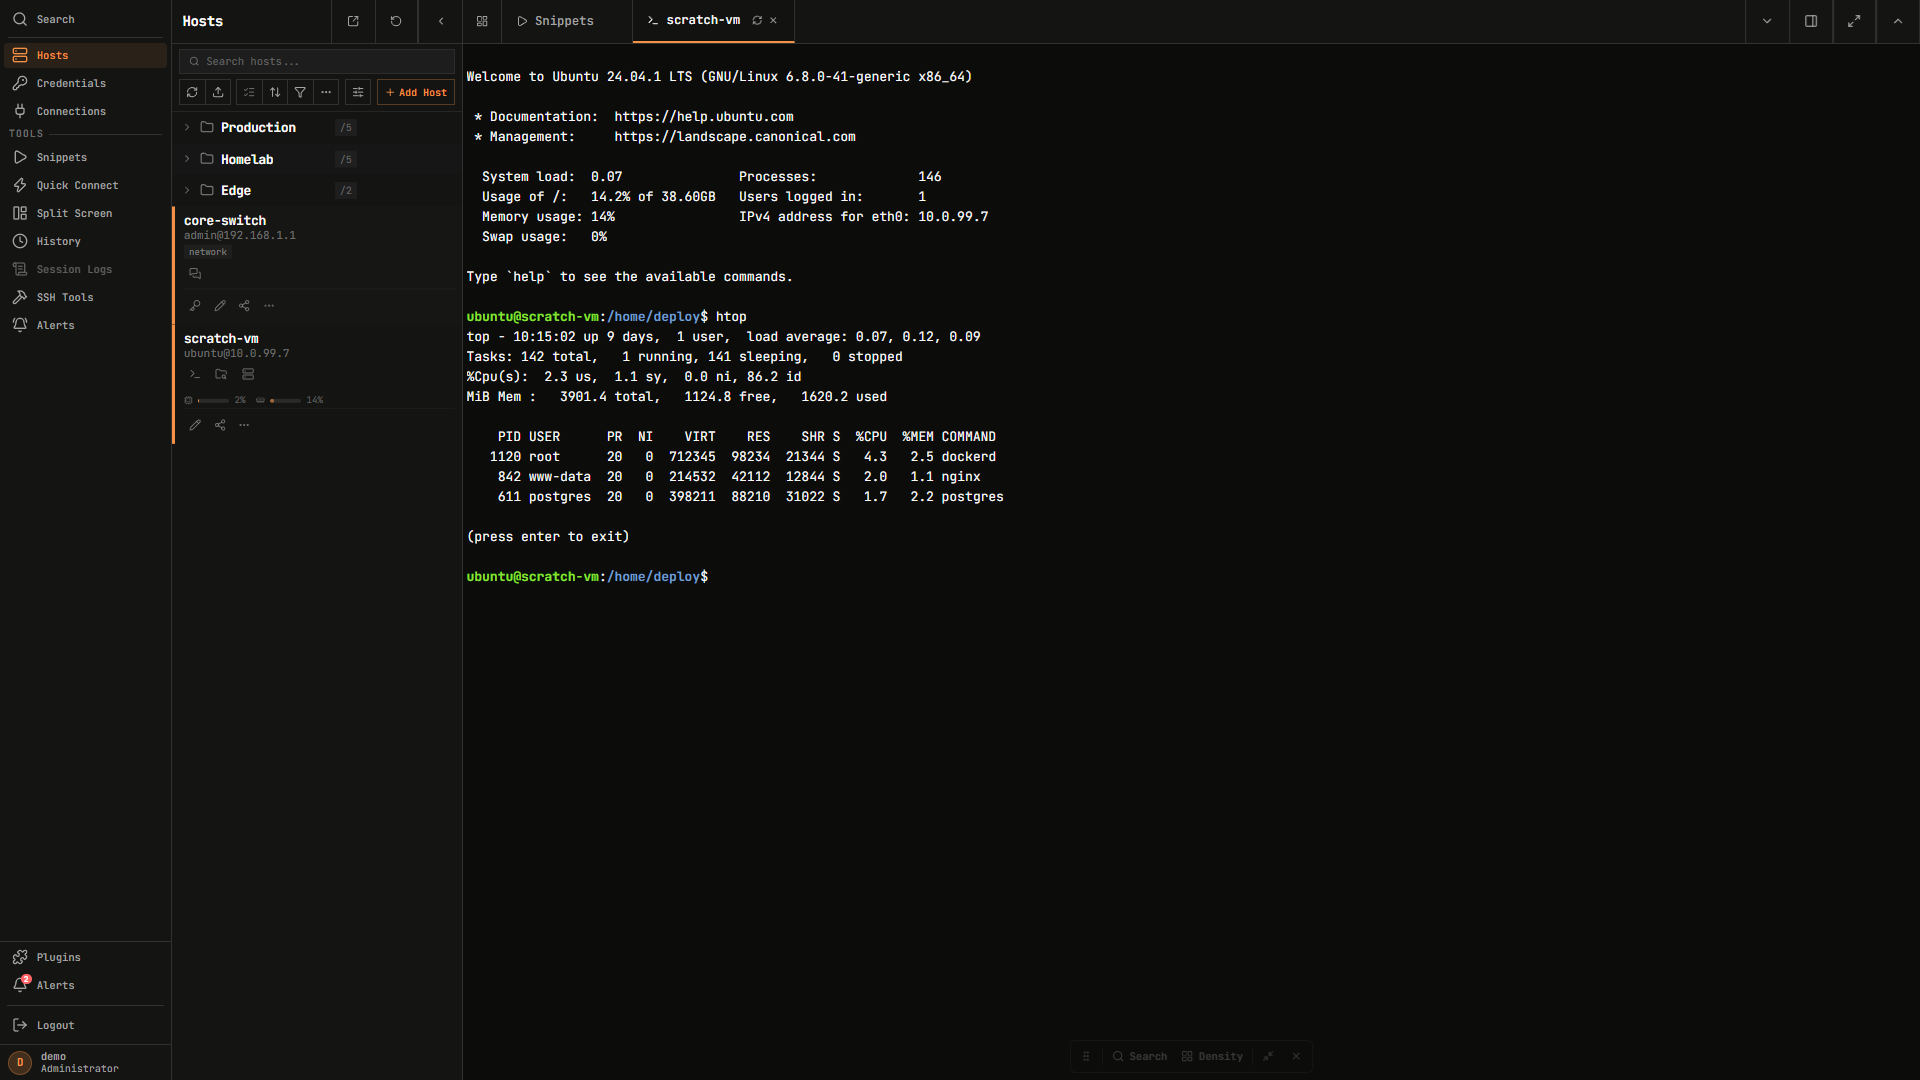Click the Search hosts input field
The image size is (1920, 1080).
tap(317, 61)
